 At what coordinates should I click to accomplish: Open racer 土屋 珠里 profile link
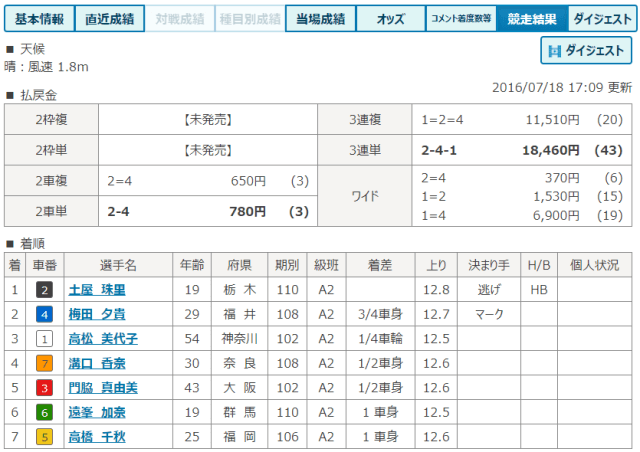[x=96, y=290]
